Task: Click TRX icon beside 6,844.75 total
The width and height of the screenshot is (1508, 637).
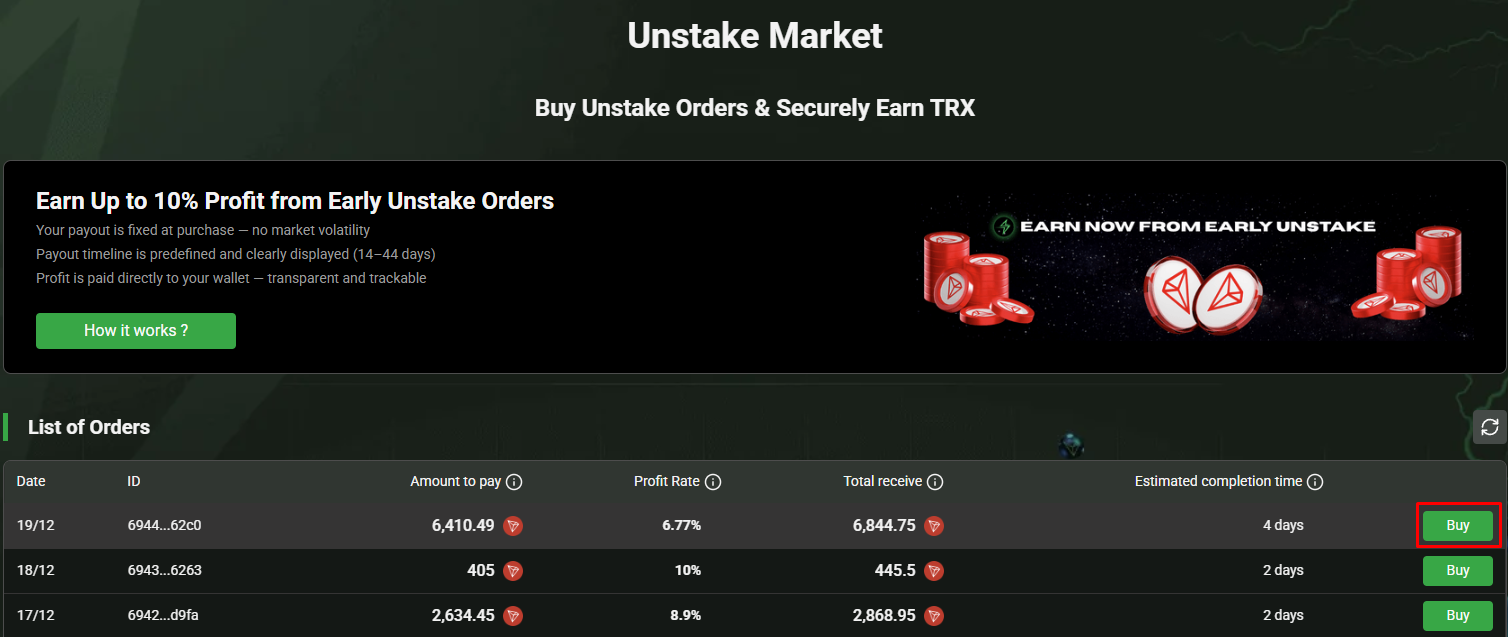Action: [x=934, y=526]
